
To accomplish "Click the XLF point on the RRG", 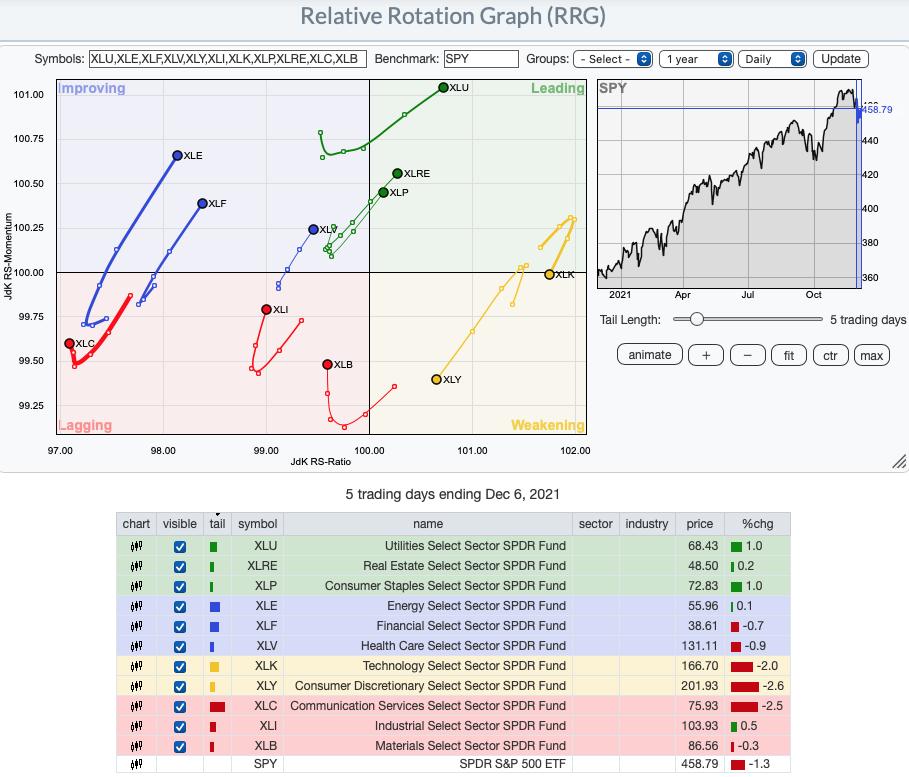I will [202, 204].
